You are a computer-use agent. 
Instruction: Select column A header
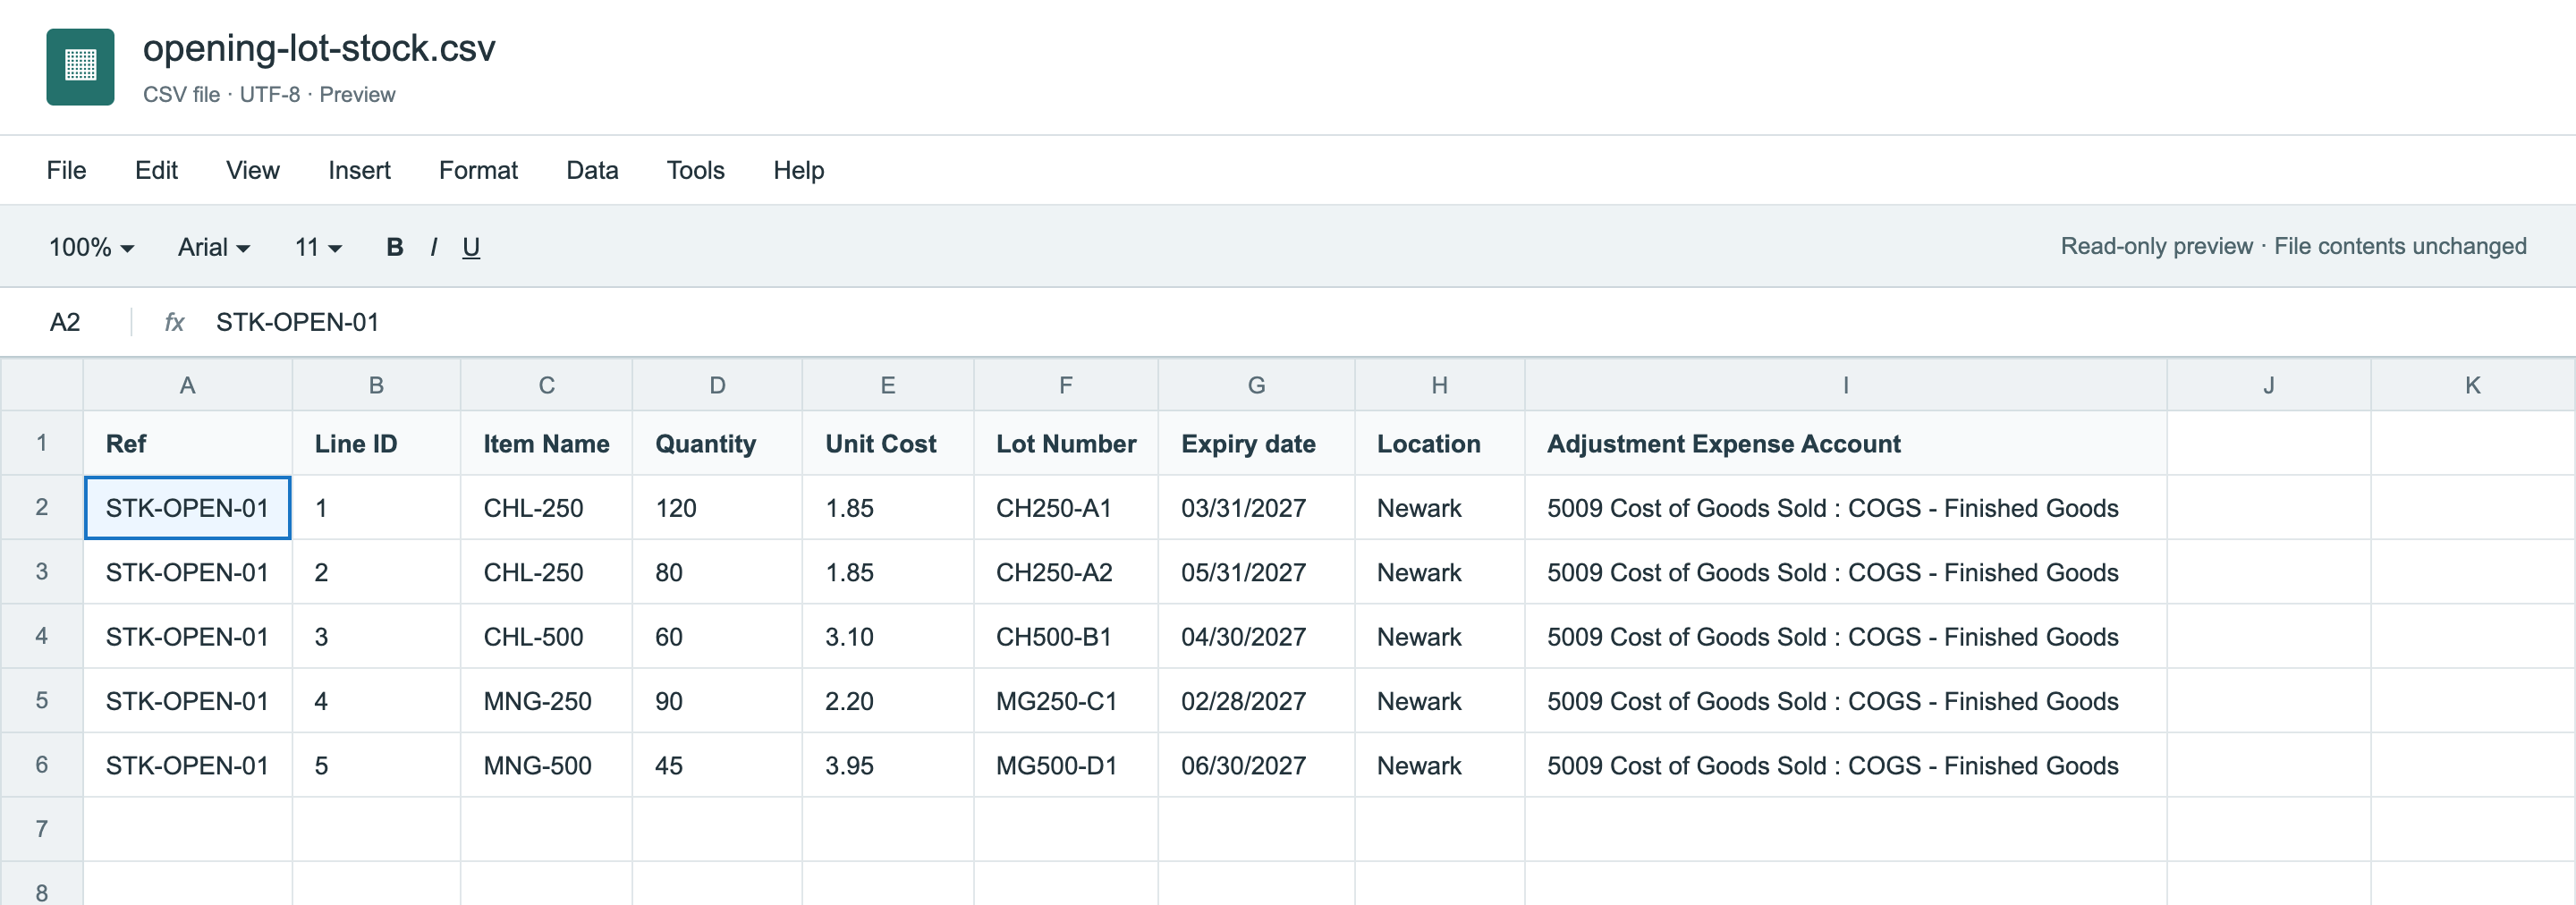(x=187, y=385)
